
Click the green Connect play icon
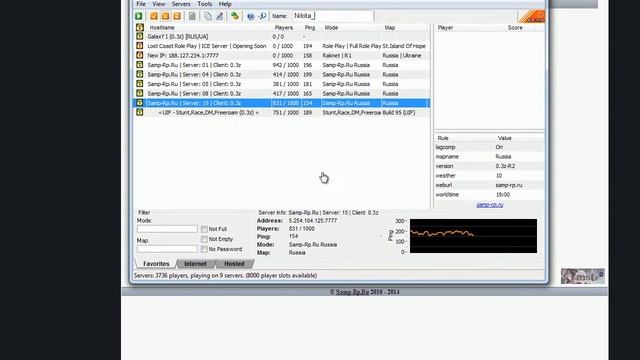click(x=139, y=16)
